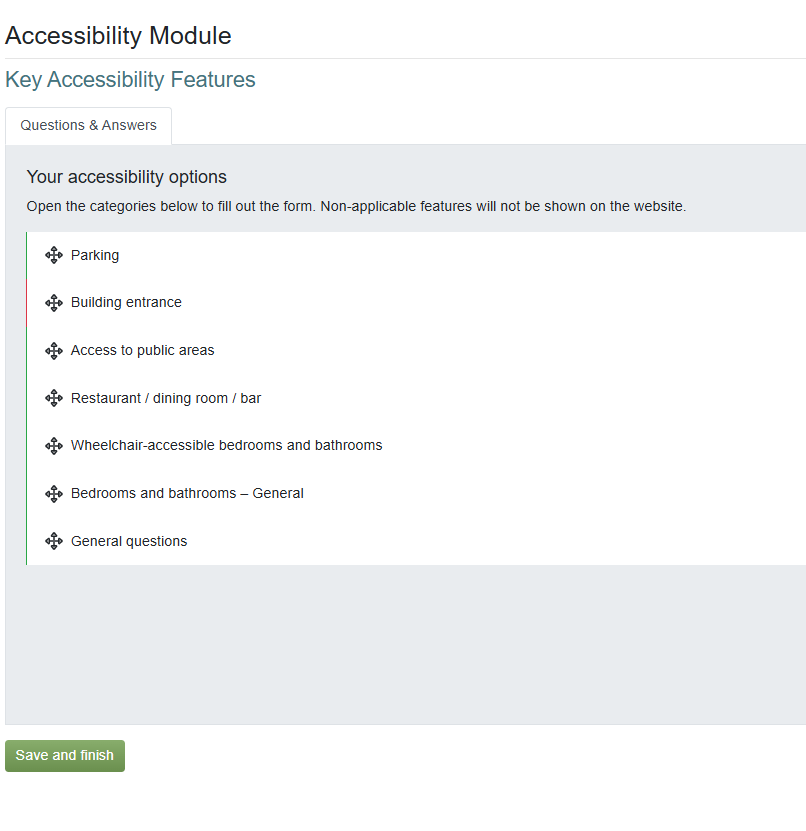Select the move icon next to Access to public areas

[54, 351]
